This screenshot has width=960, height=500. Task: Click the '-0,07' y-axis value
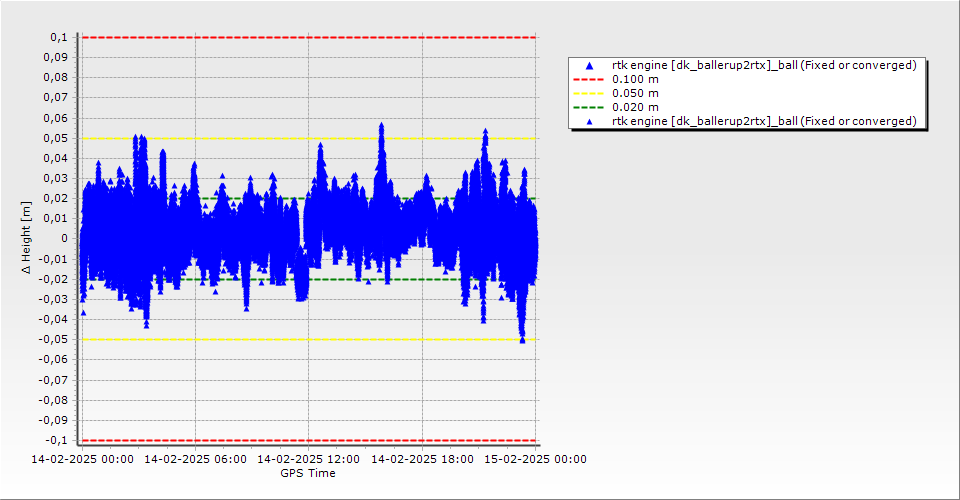[53, 380]
